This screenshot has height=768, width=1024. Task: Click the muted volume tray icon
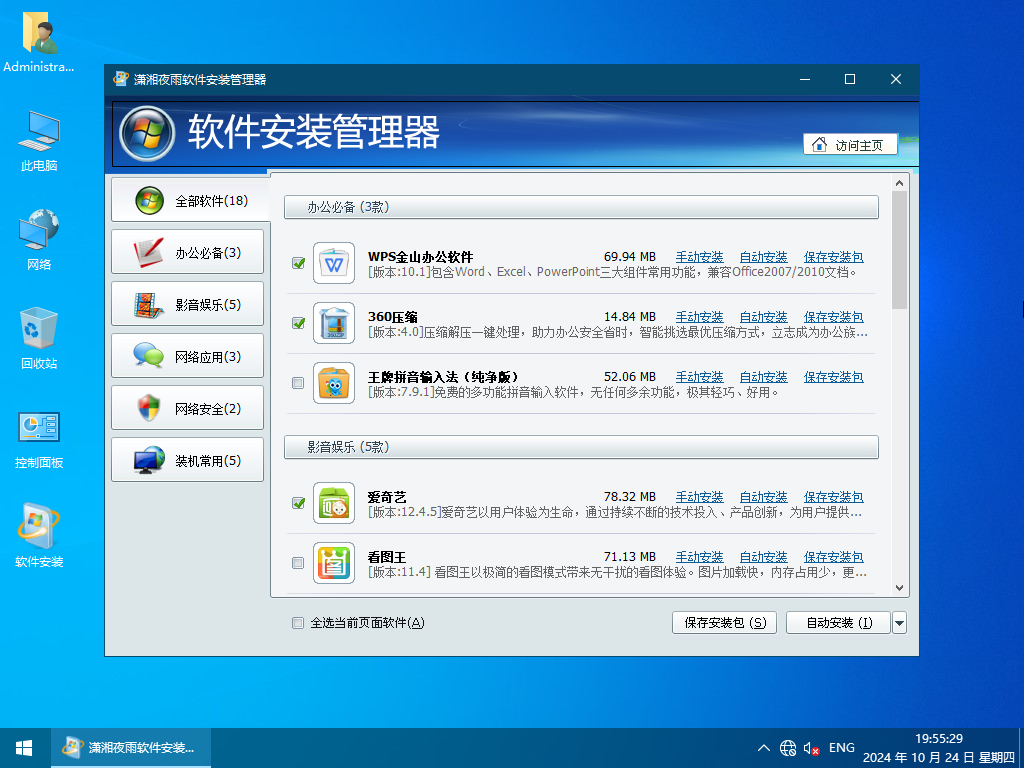(x=812, y=748)
